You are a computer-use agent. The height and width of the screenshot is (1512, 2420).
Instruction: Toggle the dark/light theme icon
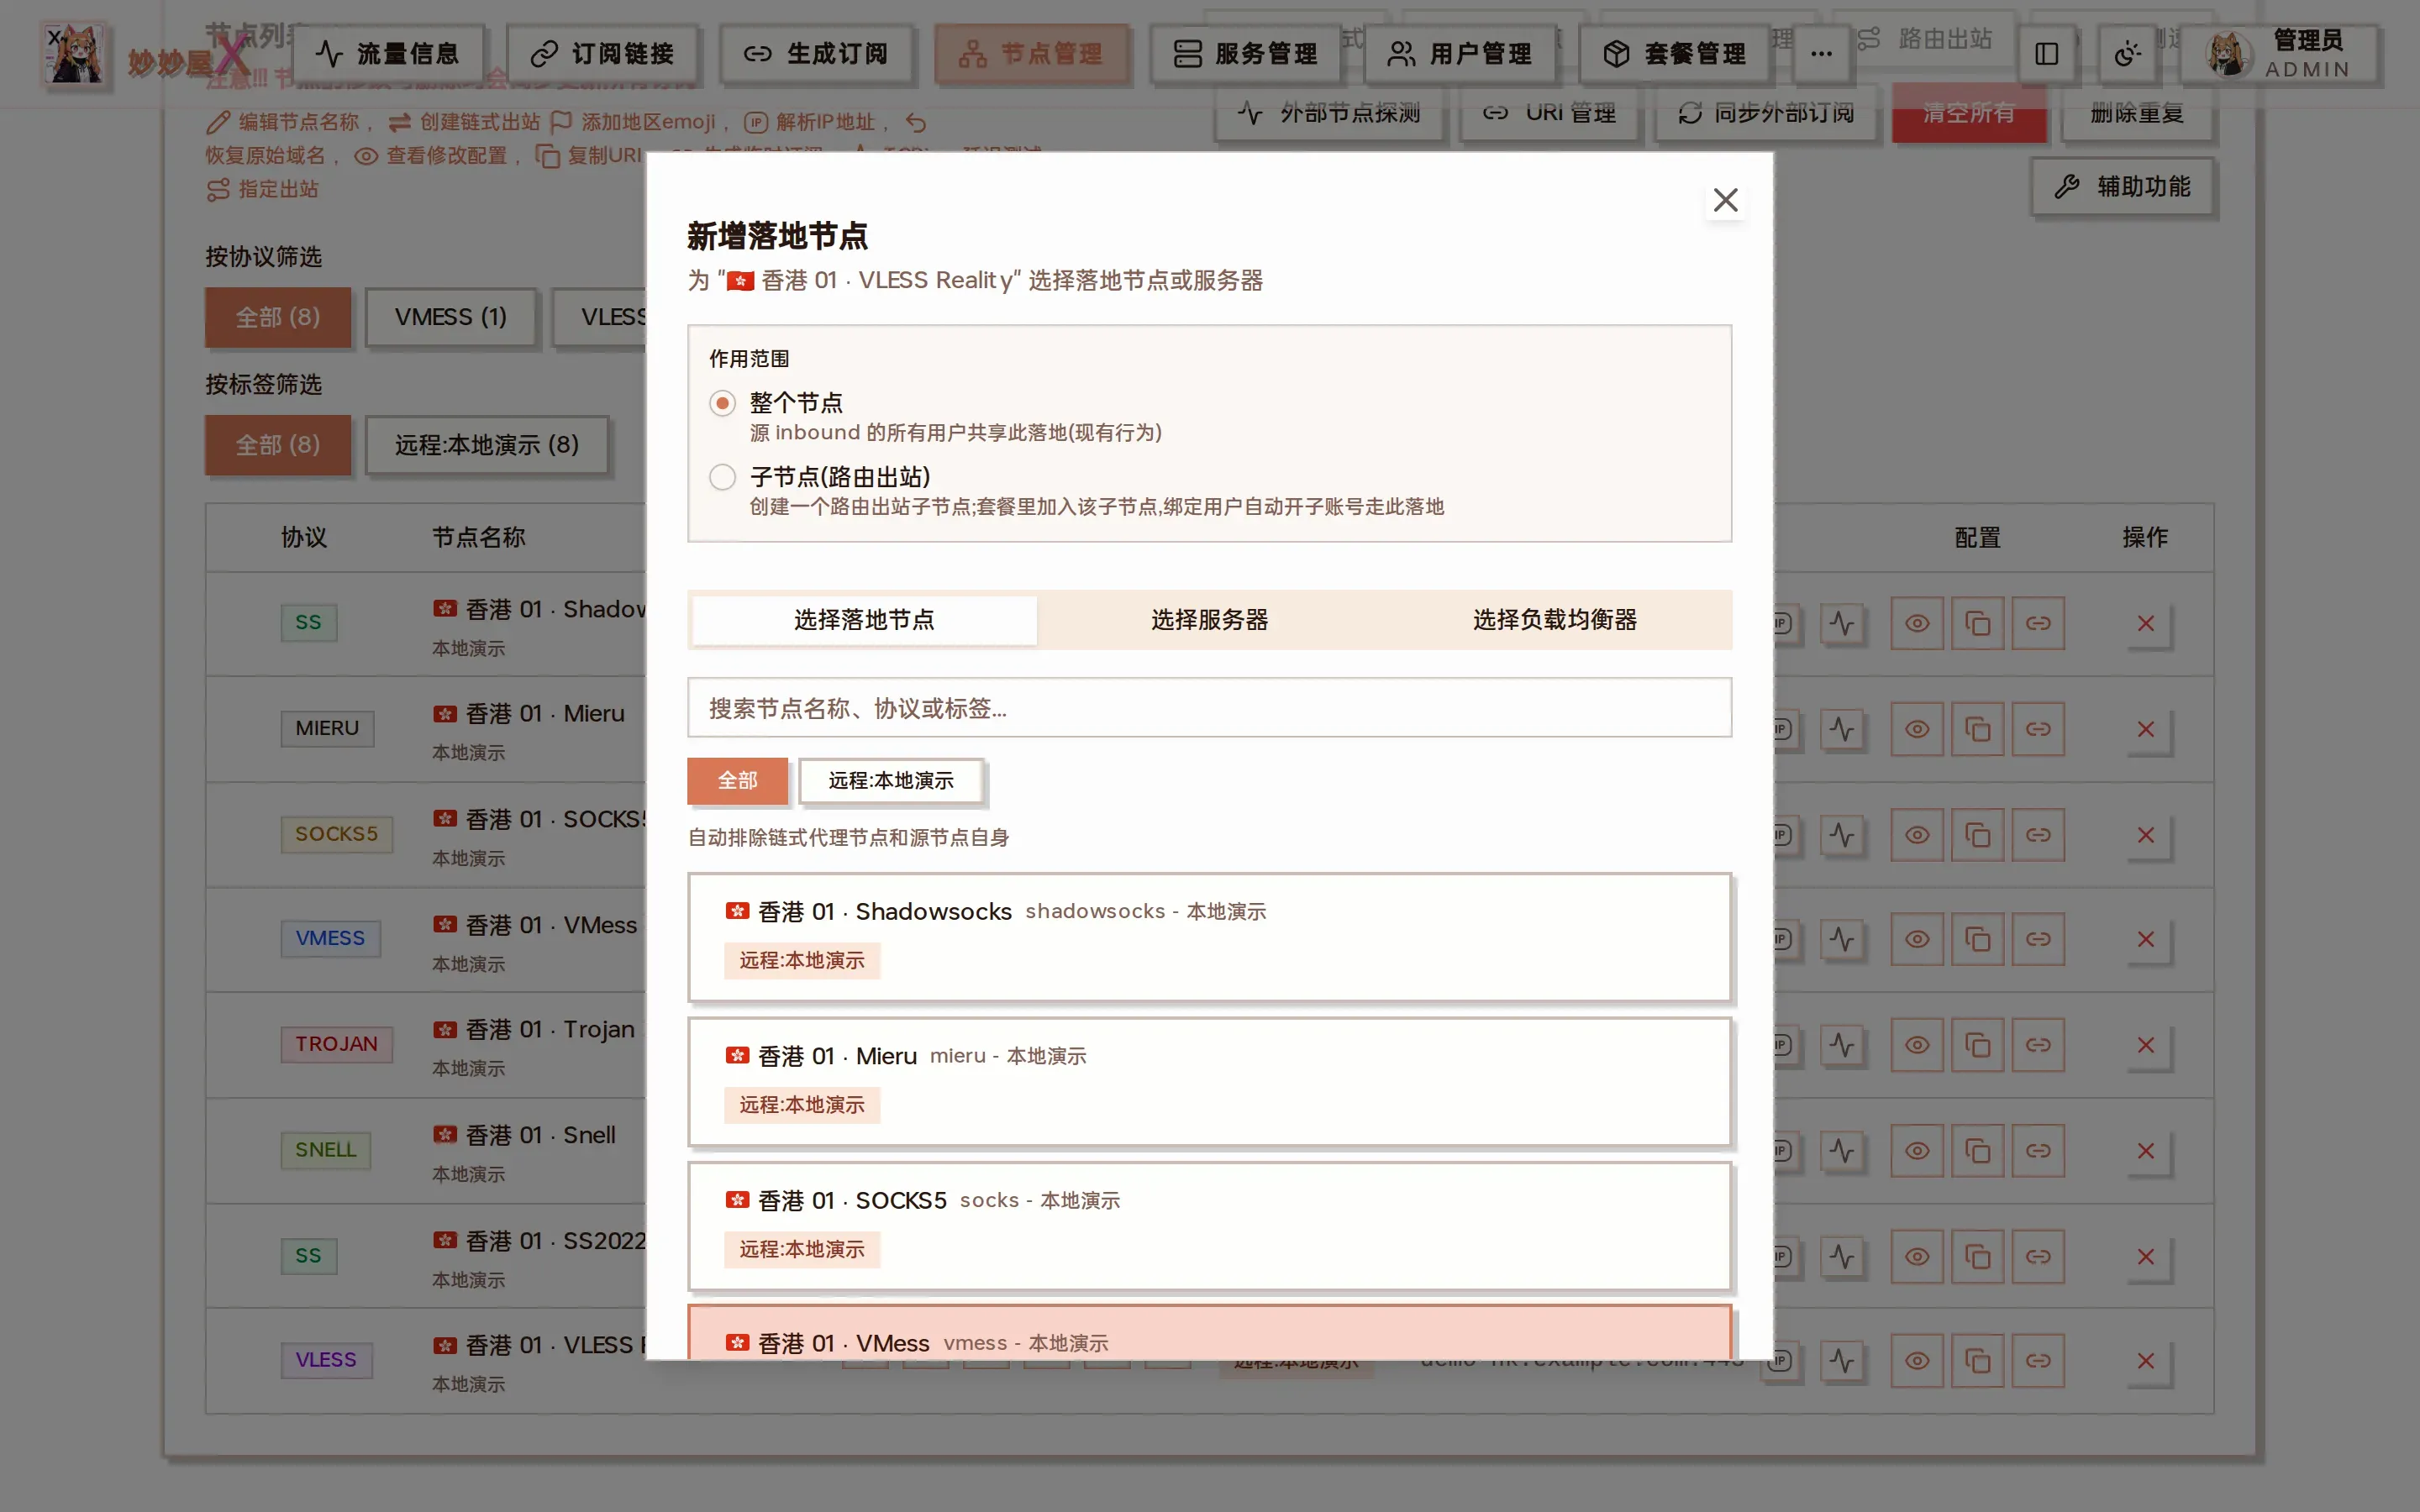(x=2127, y=53)
